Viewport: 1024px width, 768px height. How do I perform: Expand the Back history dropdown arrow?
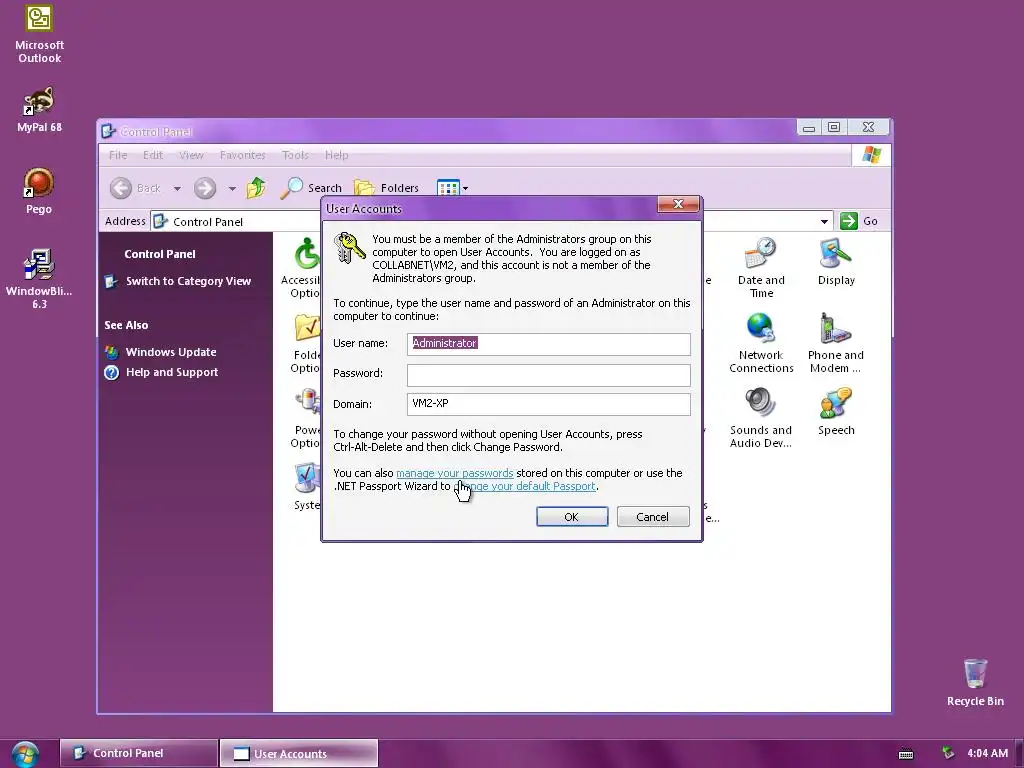tap(177, 189)
